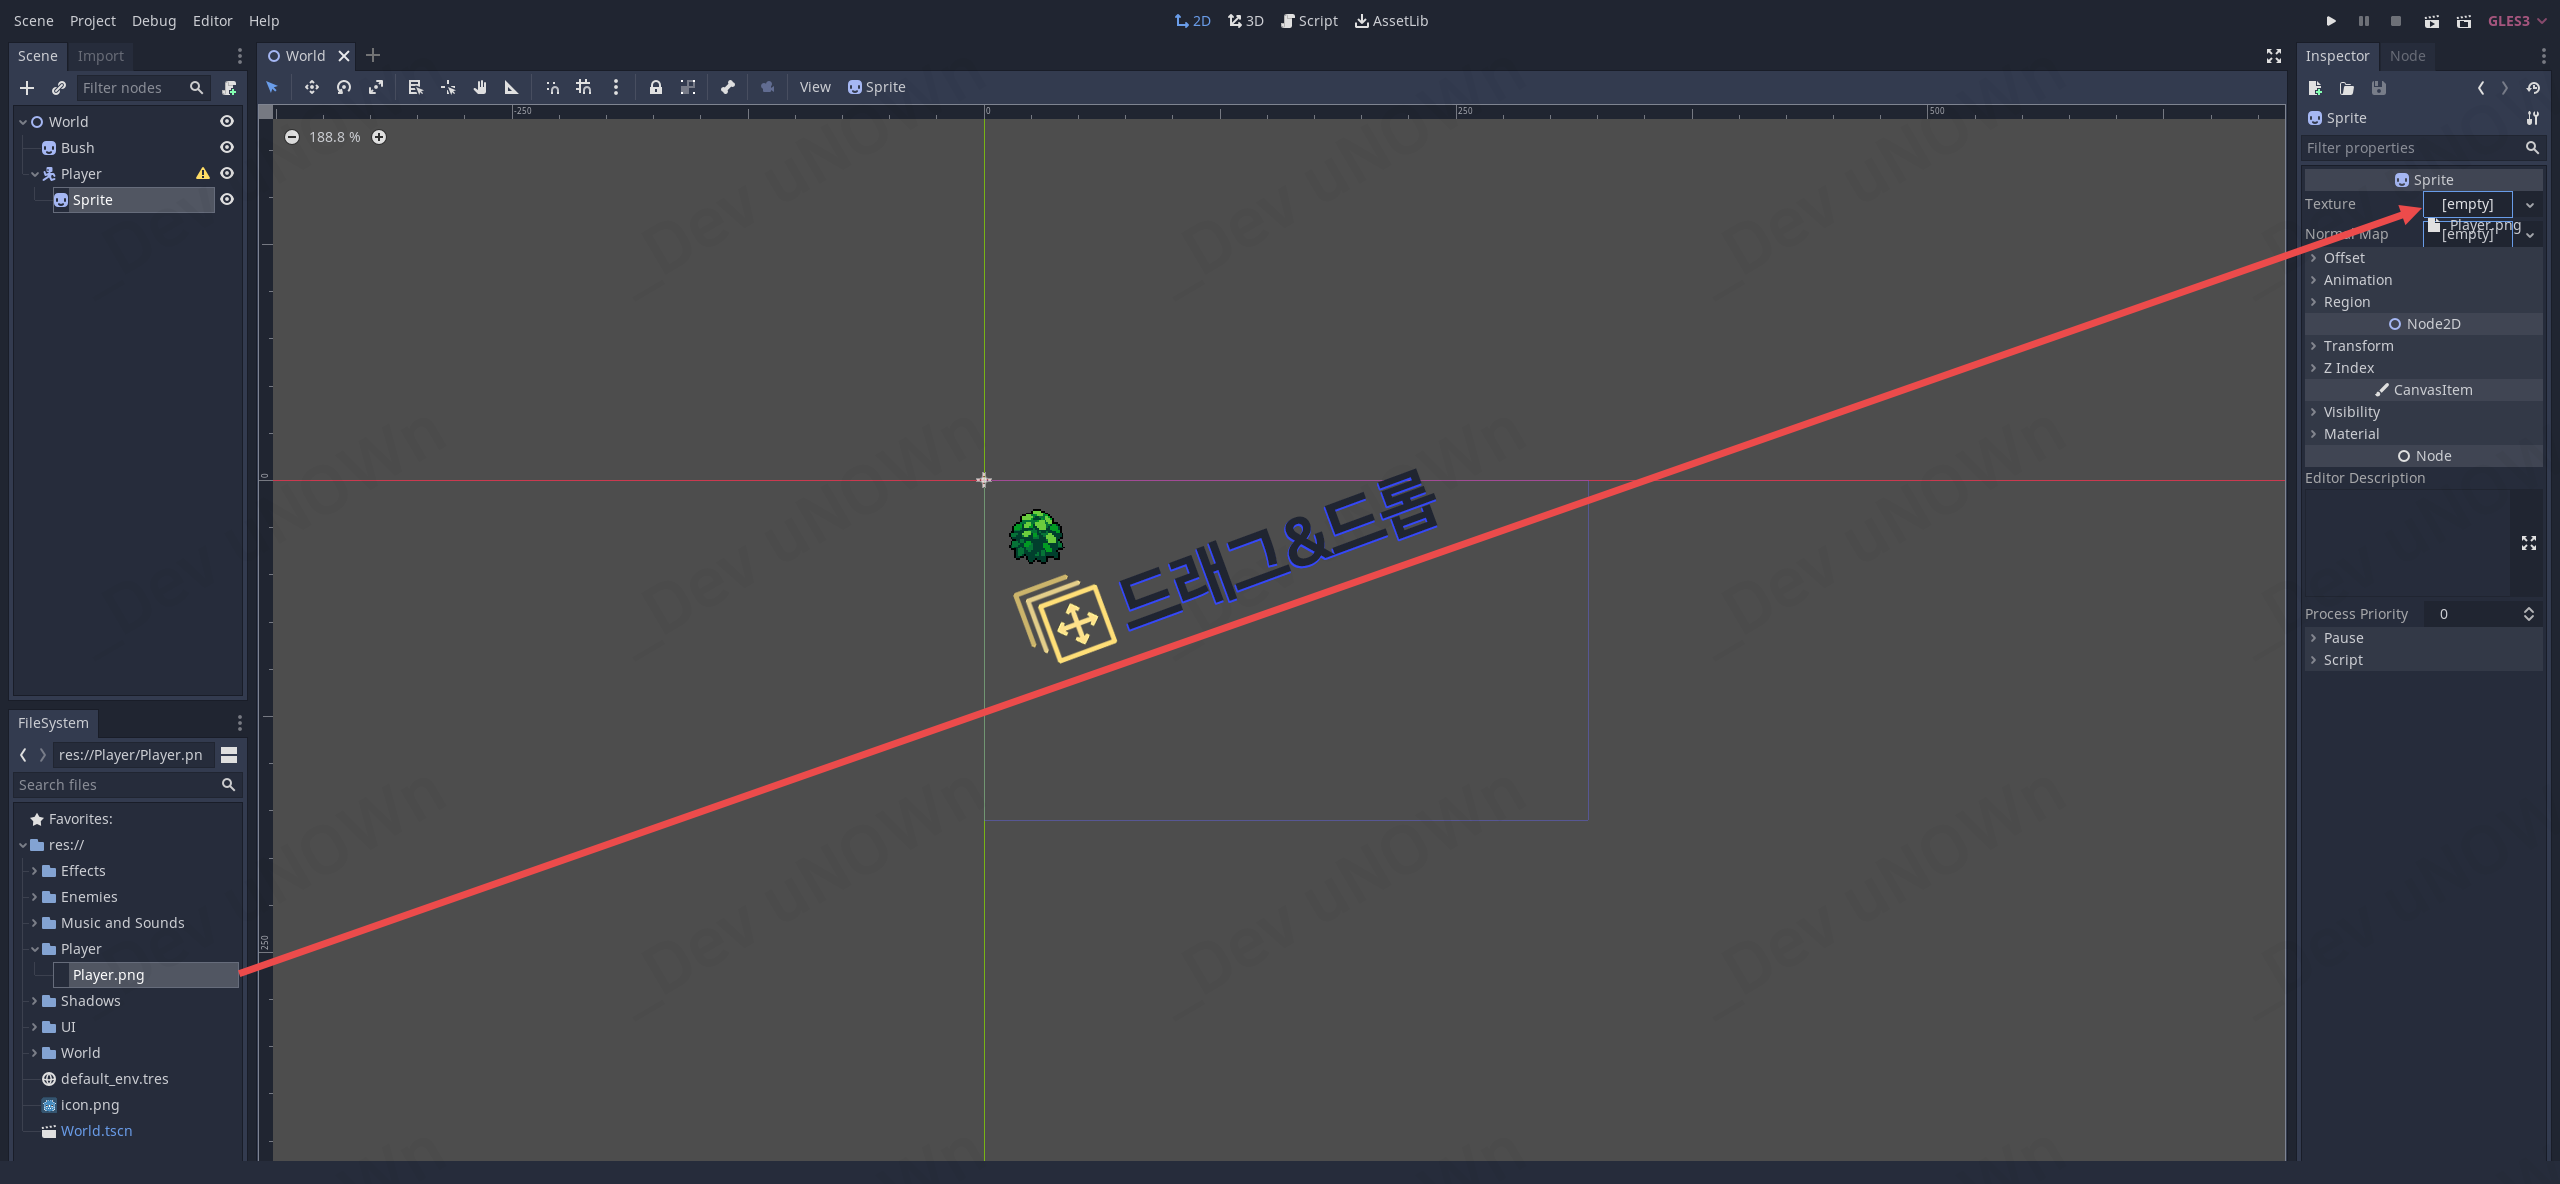Select the Rotate mode tool

344,88
